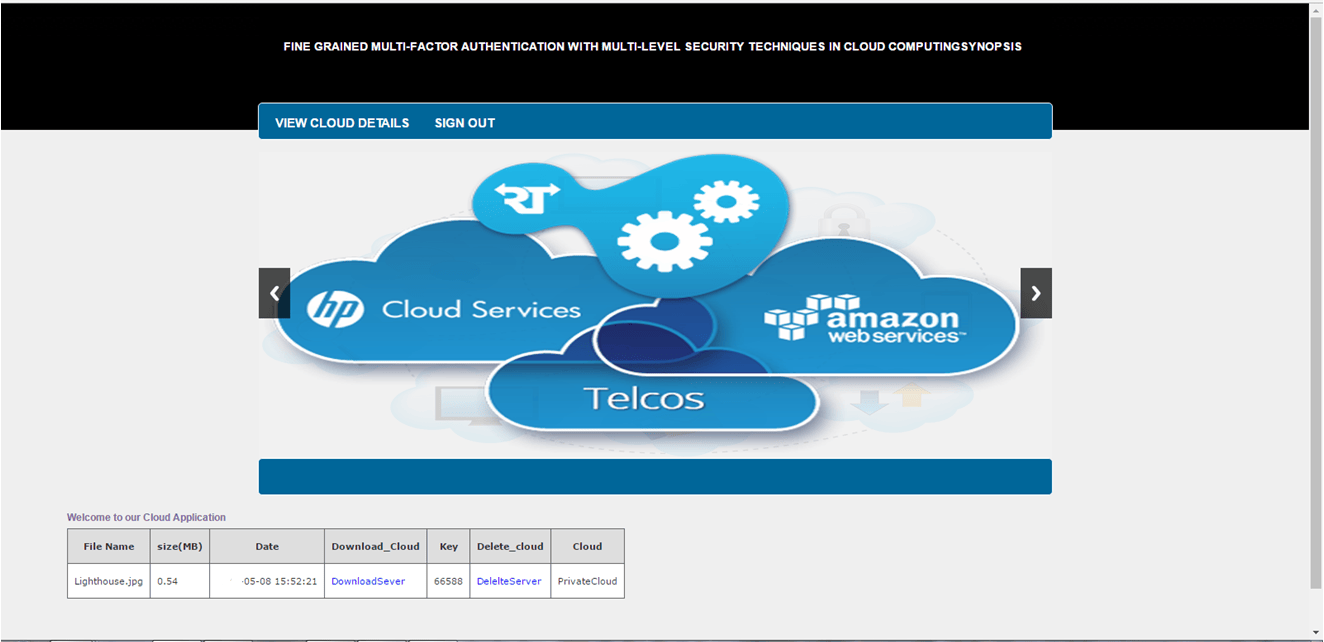Click the DelelteServer link for Lighthouse.jpg

509,581
